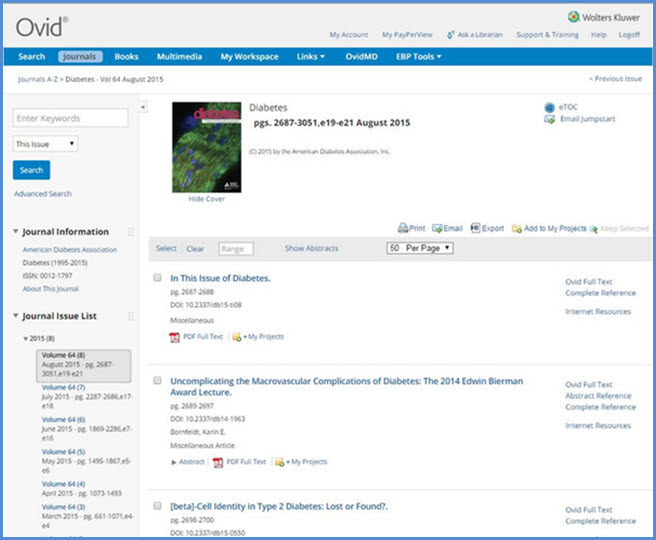Click Show Abstracts link

pos(311,248)
